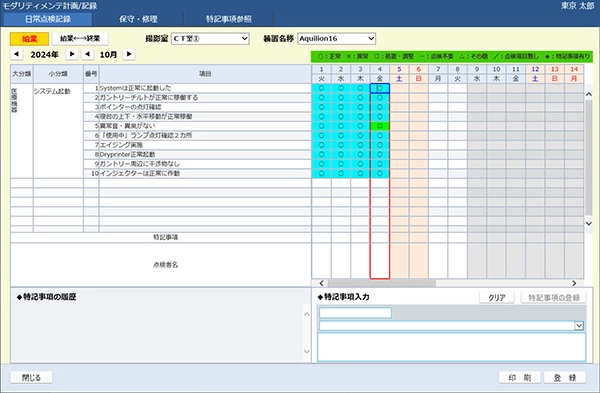Click 大分類 column header
This screenshot has width=600, height=393.
[x=21, y=74]
